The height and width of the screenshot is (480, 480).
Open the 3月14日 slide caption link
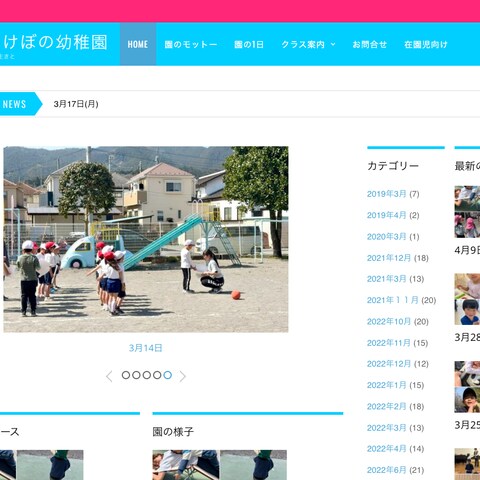tap(146, 348)
